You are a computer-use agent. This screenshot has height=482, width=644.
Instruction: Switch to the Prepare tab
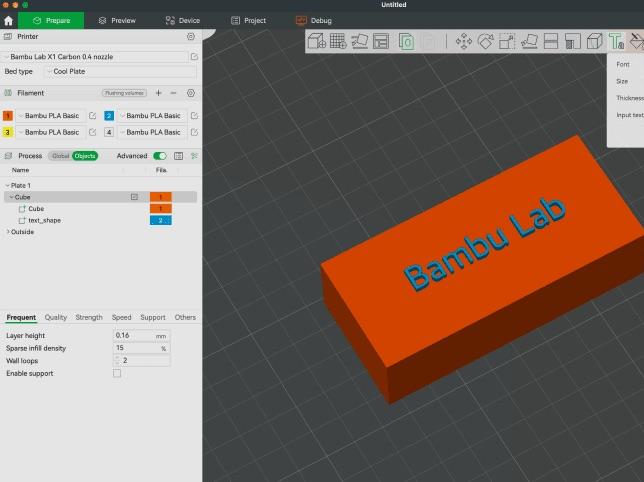click(x=51, y=21)
